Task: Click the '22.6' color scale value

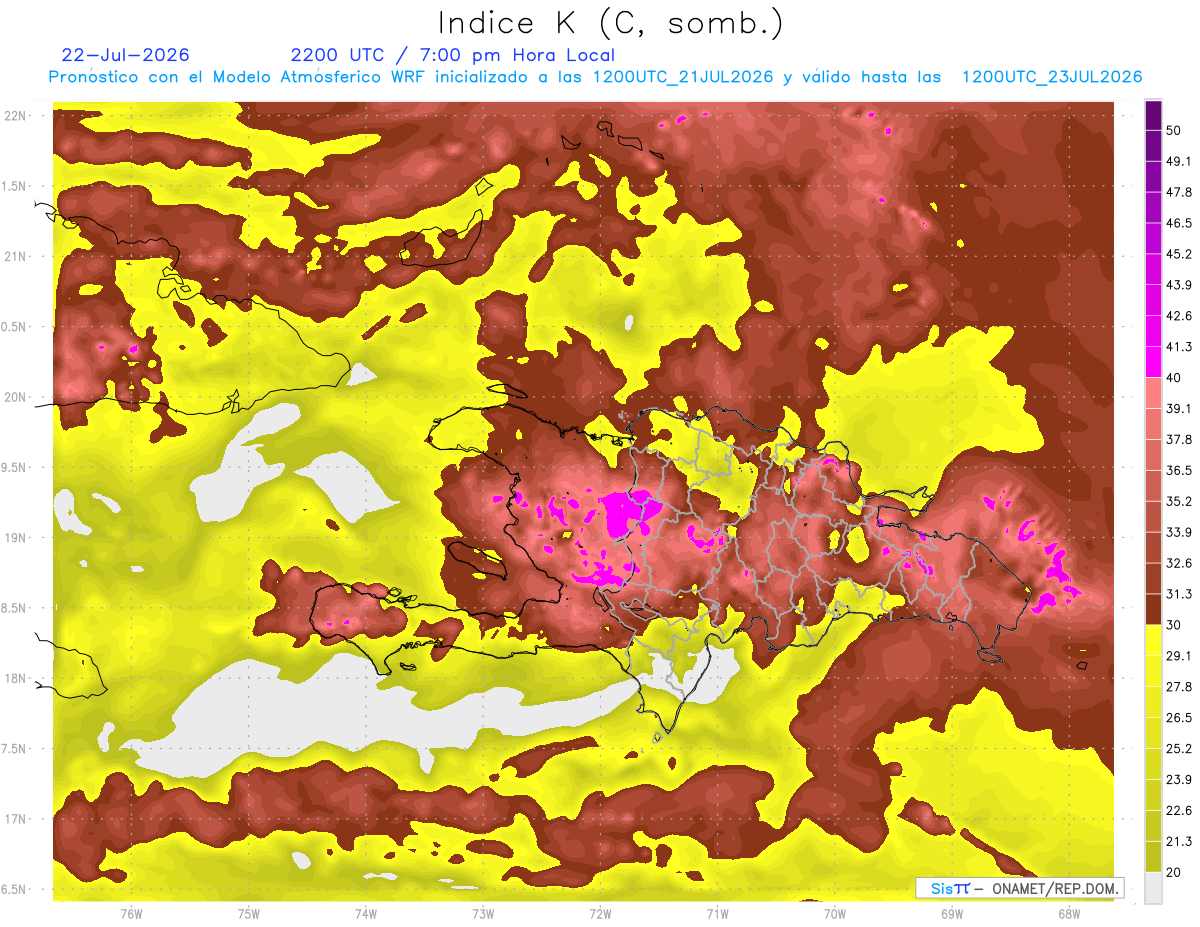Action: pyautogui.click(x=1181, y=811)
